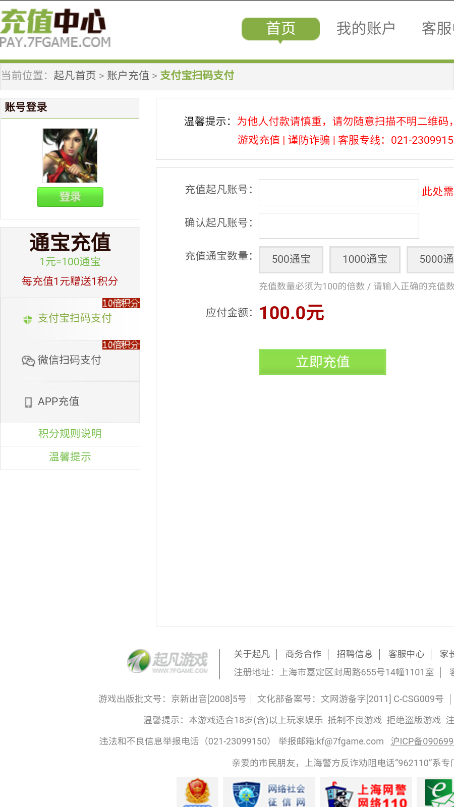Focus the 充值起凡账号 input field
The image size is (454, 807).
pyautogui.click(x=339, y=192)
